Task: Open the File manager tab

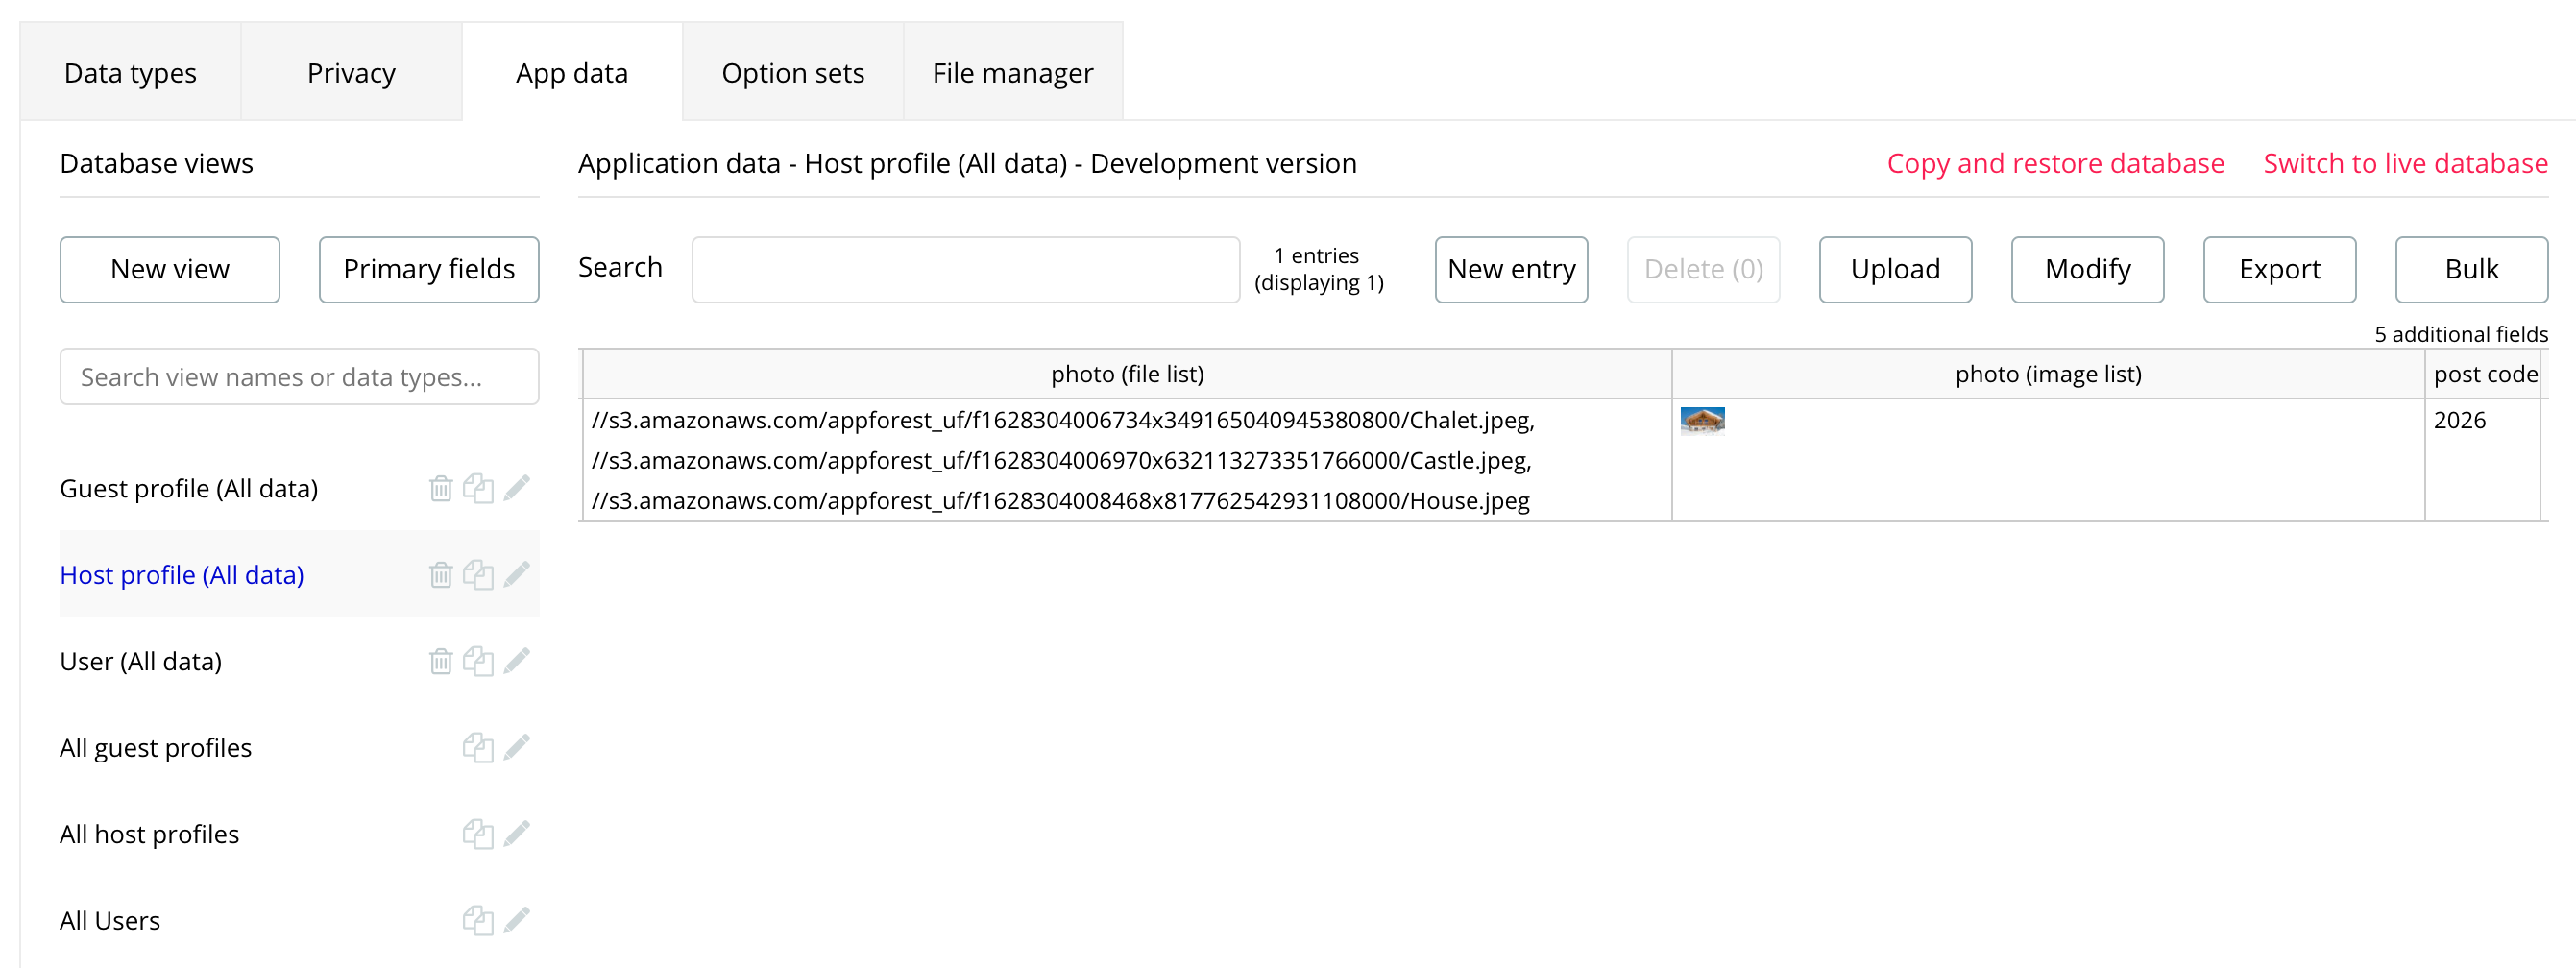Action: click(1012, 73)
